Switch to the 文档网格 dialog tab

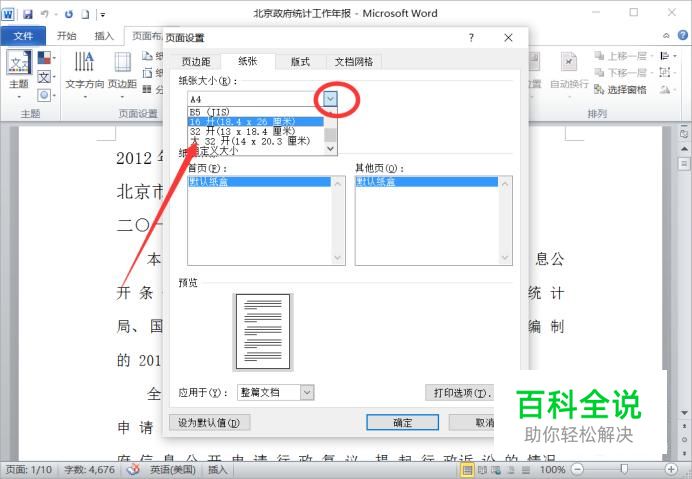click(x=354, y=62)
